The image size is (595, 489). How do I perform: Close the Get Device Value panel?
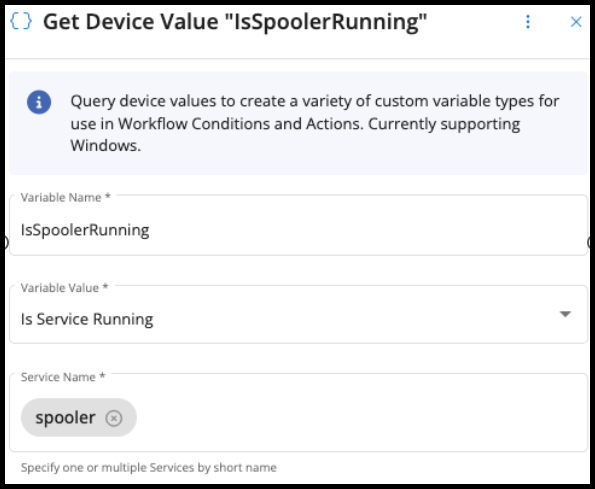pyautogui.click(x=576, y=22)
